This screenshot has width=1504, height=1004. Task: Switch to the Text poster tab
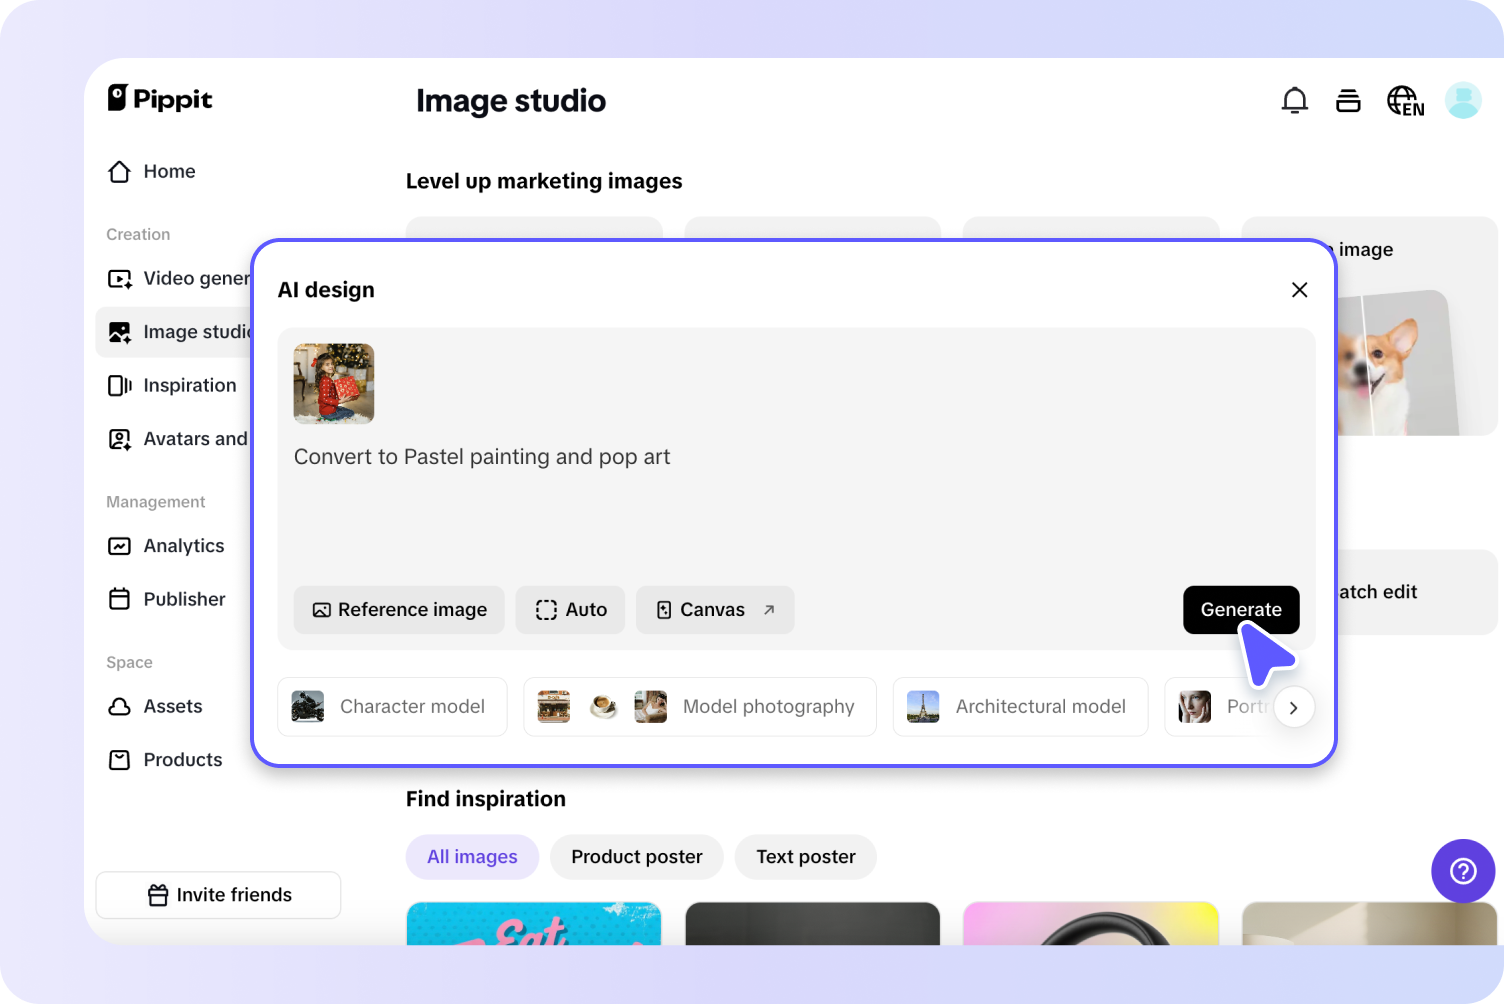pos(805,857)
